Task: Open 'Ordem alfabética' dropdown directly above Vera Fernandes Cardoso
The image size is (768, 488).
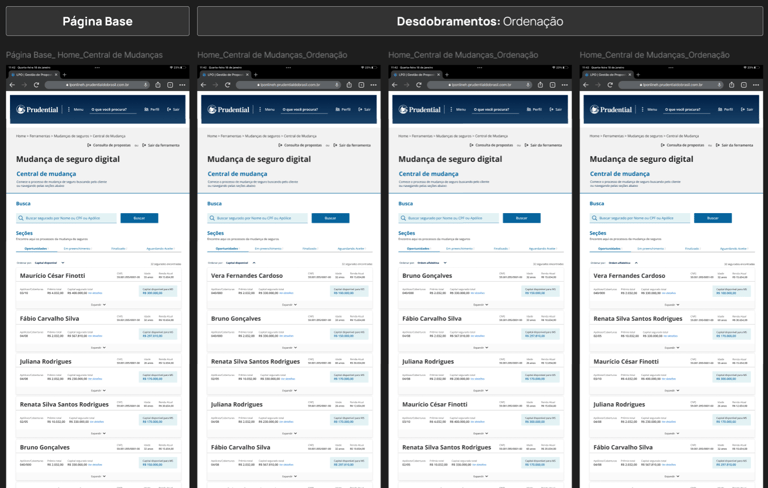Action: click(623, 263)
